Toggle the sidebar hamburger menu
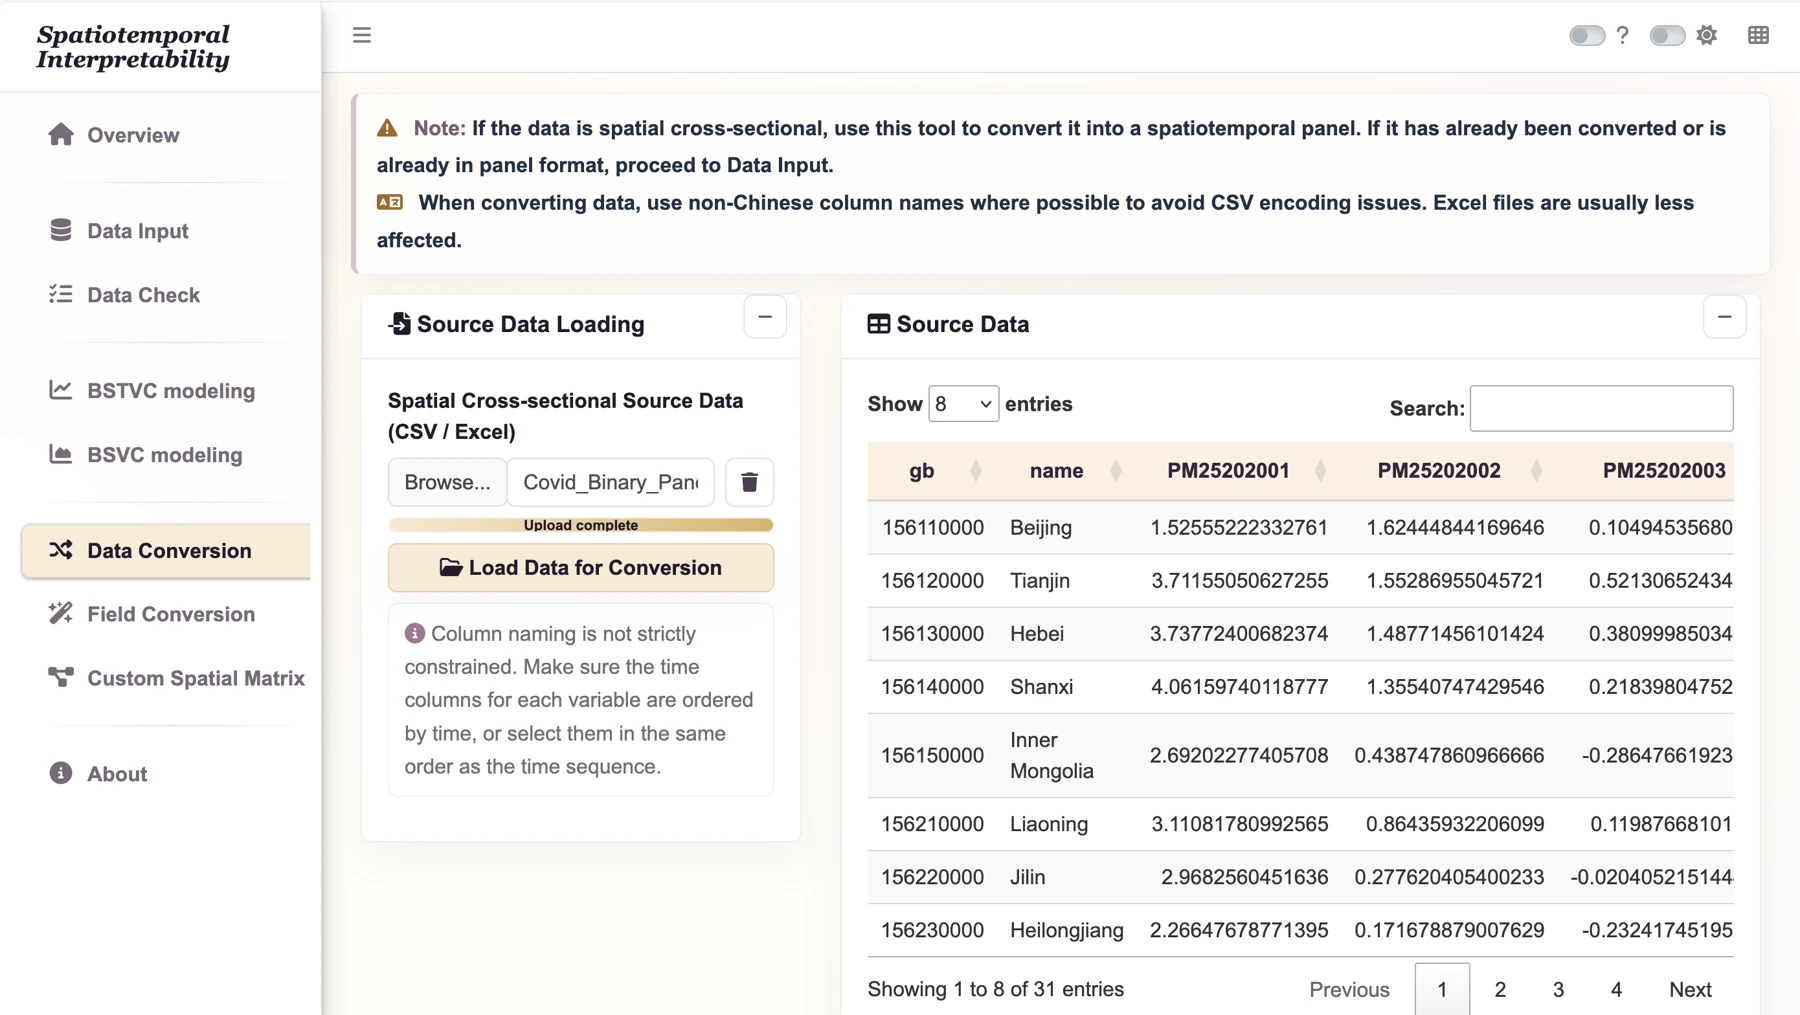This screenshot has width=1800, height=1015. 362,35
